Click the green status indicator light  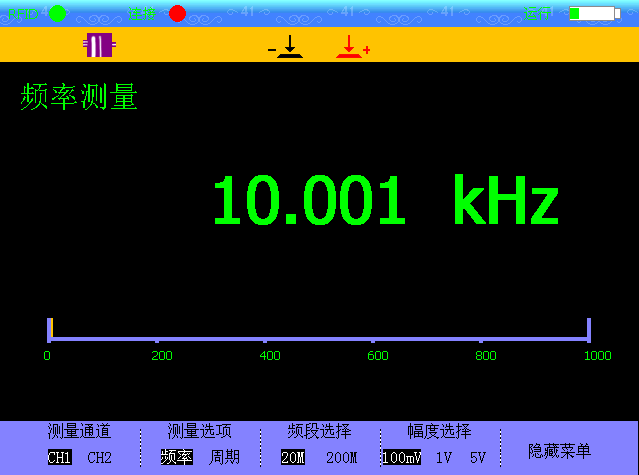tap(58, 13)
